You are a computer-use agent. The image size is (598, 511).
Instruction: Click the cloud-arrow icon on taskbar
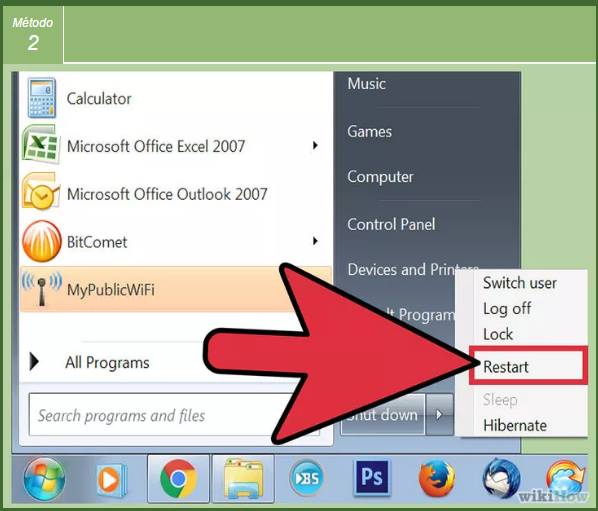[x=565, y=478]
